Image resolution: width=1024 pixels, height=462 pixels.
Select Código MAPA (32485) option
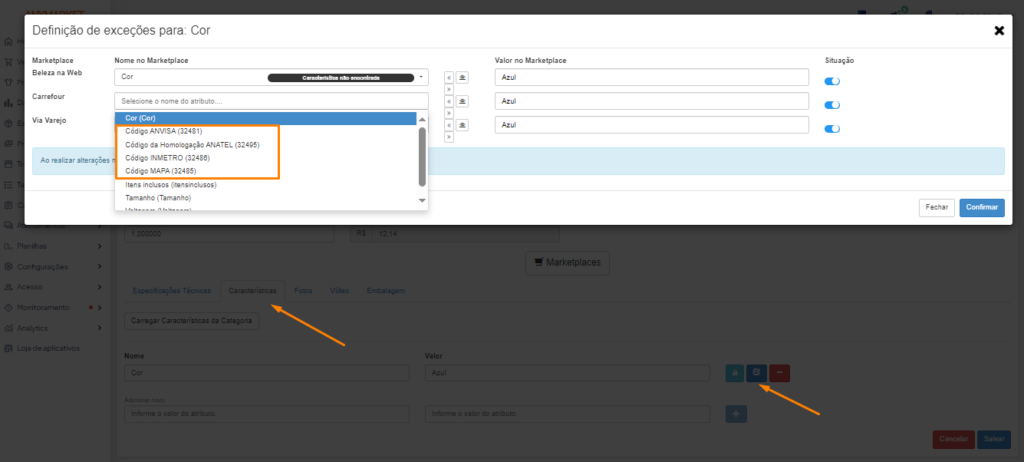[x=266, y=171]
